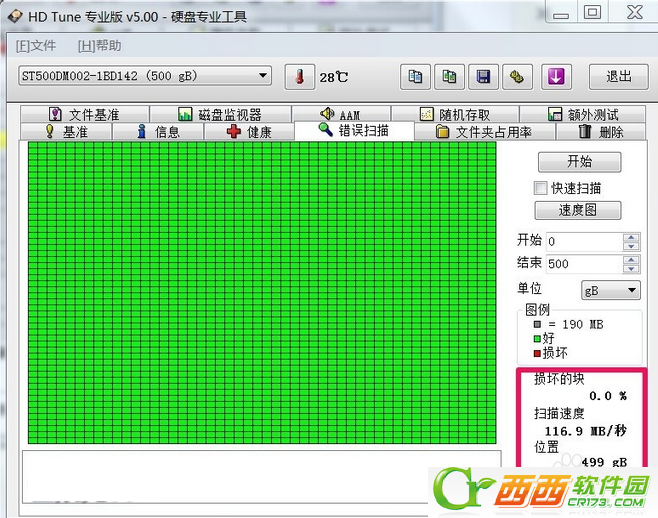Click the 116.9 MB/秒 scan speed value
This screenshot has width=658, height=518.
pyautogui.click(x=585, y=431)
